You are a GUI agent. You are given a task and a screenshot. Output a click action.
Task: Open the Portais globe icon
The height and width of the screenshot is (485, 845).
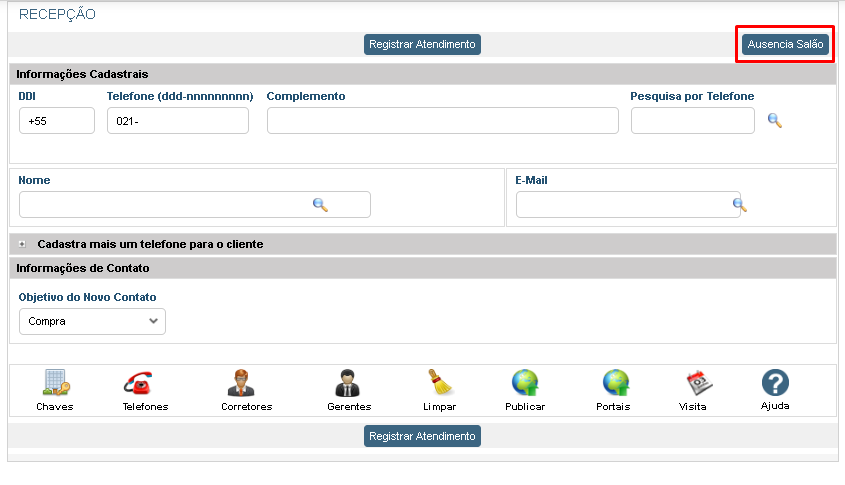615,383
